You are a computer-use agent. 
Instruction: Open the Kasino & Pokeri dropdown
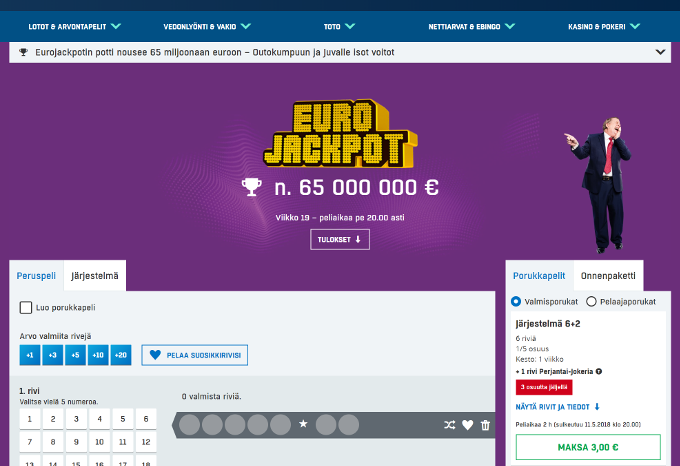point(604,26)
